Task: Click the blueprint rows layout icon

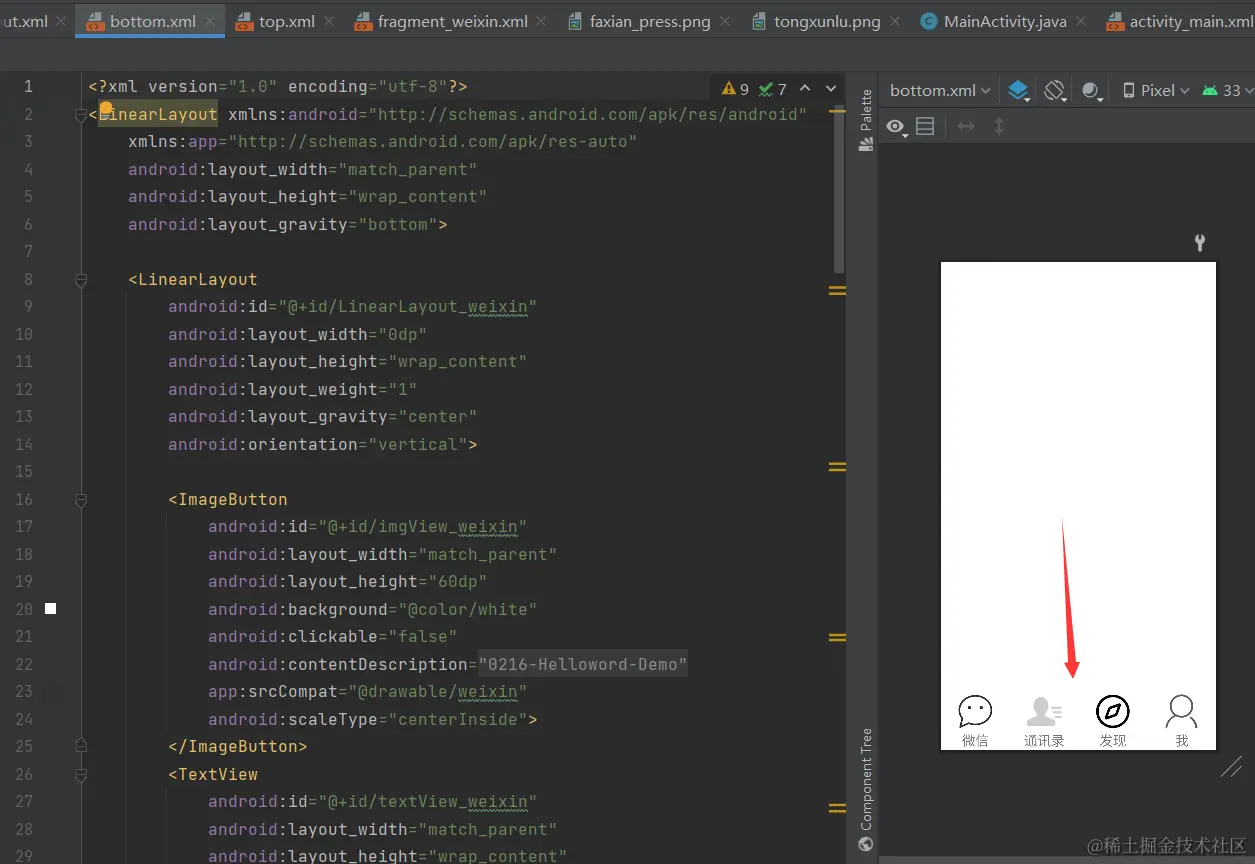Action: (925, 127)
